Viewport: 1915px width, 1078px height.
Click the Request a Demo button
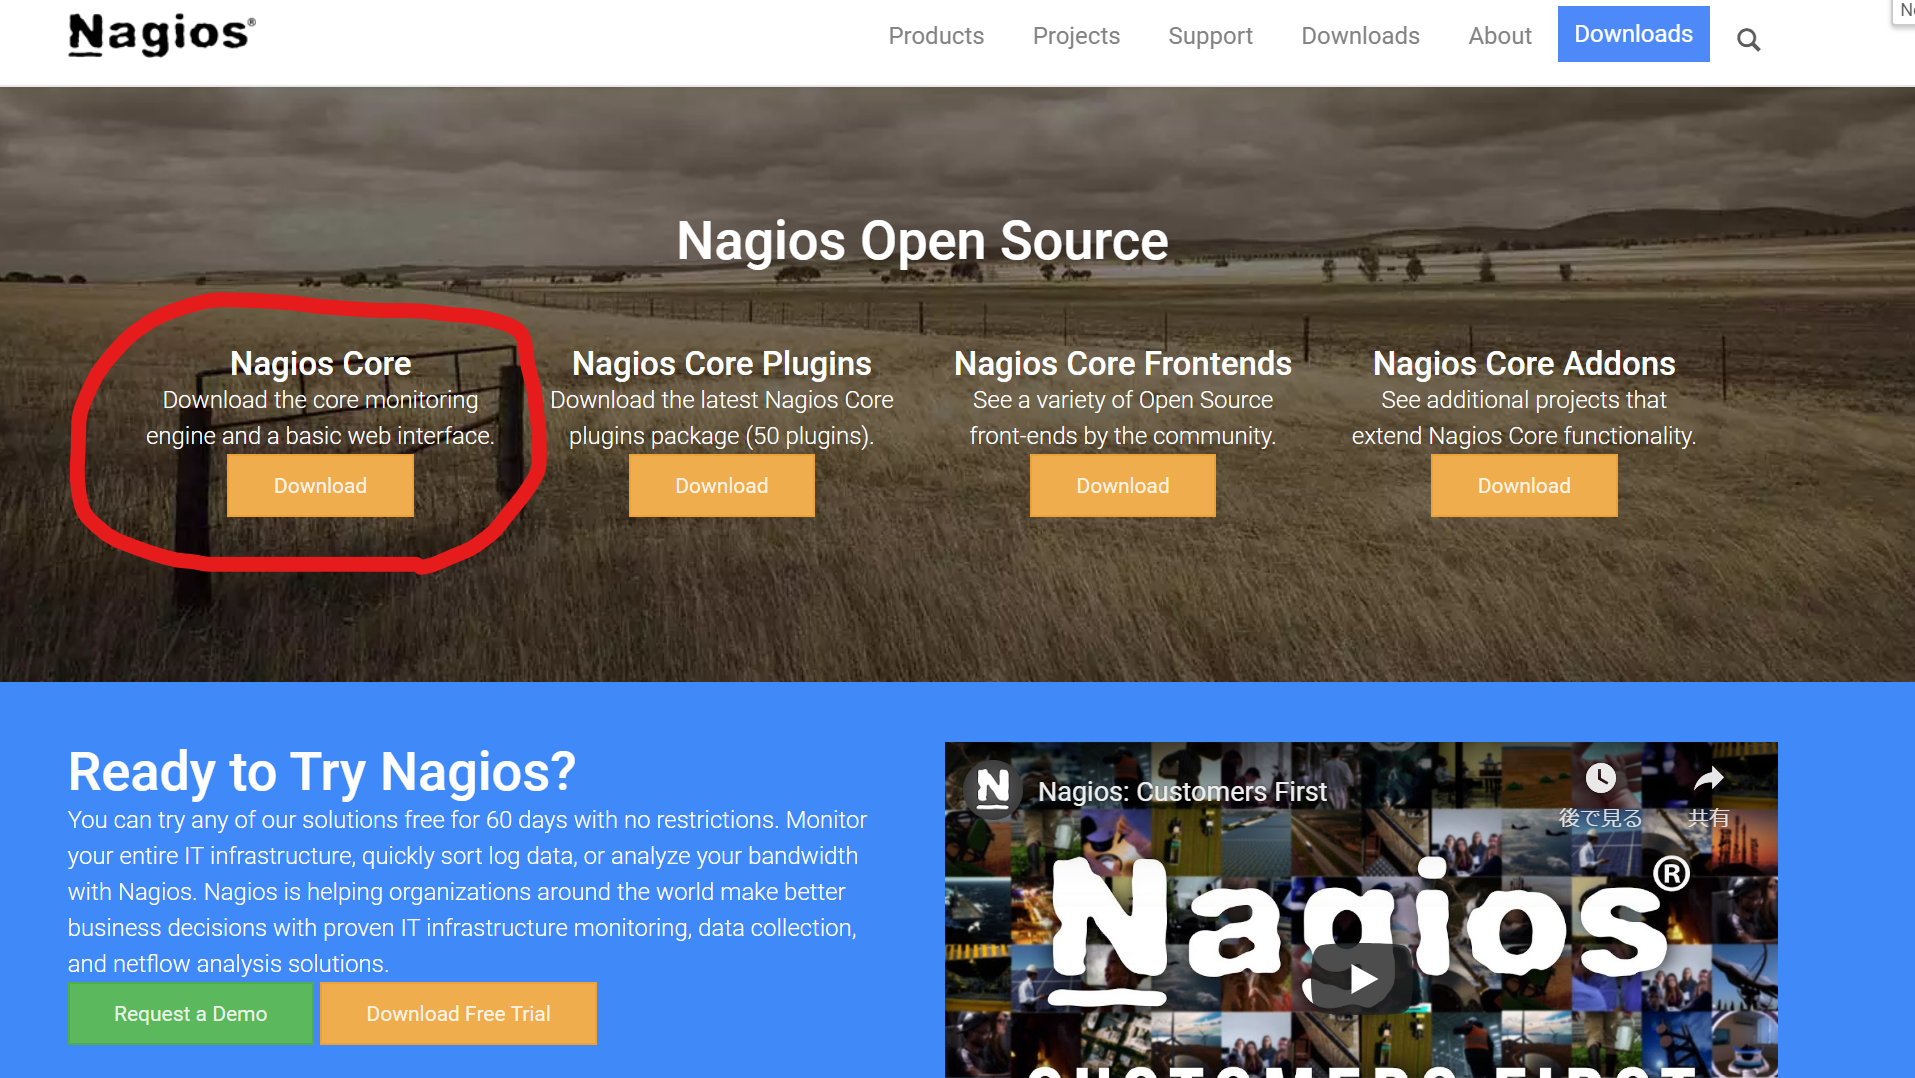click(190, 1014)
